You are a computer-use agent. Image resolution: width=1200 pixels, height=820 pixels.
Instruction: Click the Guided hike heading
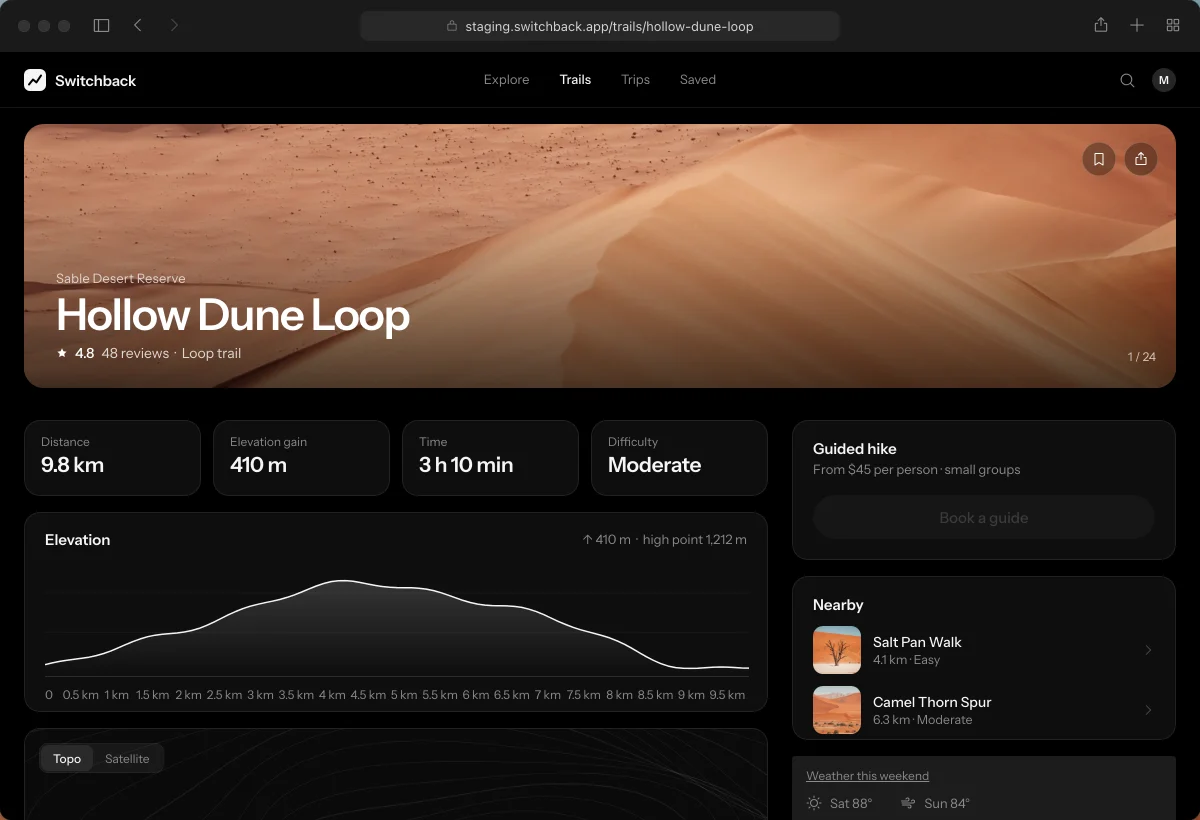point(855,449)
